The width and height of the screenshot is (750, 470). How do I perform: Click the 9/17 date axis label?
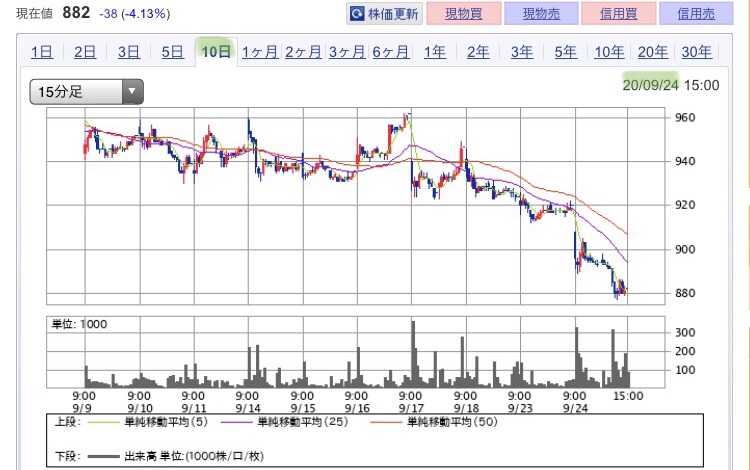410,408
